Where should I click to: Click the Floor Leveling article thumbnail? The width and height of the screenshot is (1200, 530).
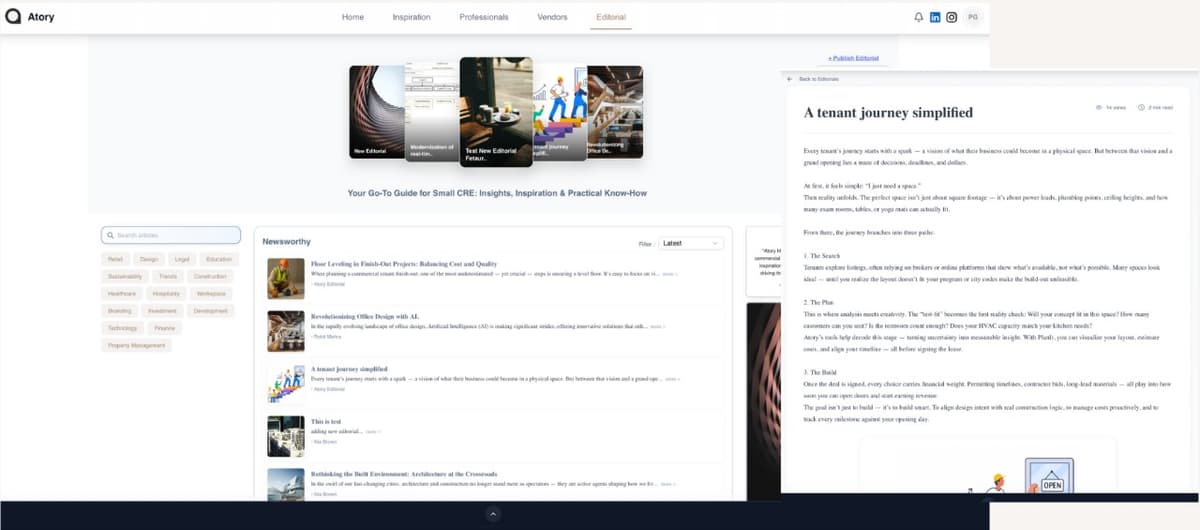(286, 278)
